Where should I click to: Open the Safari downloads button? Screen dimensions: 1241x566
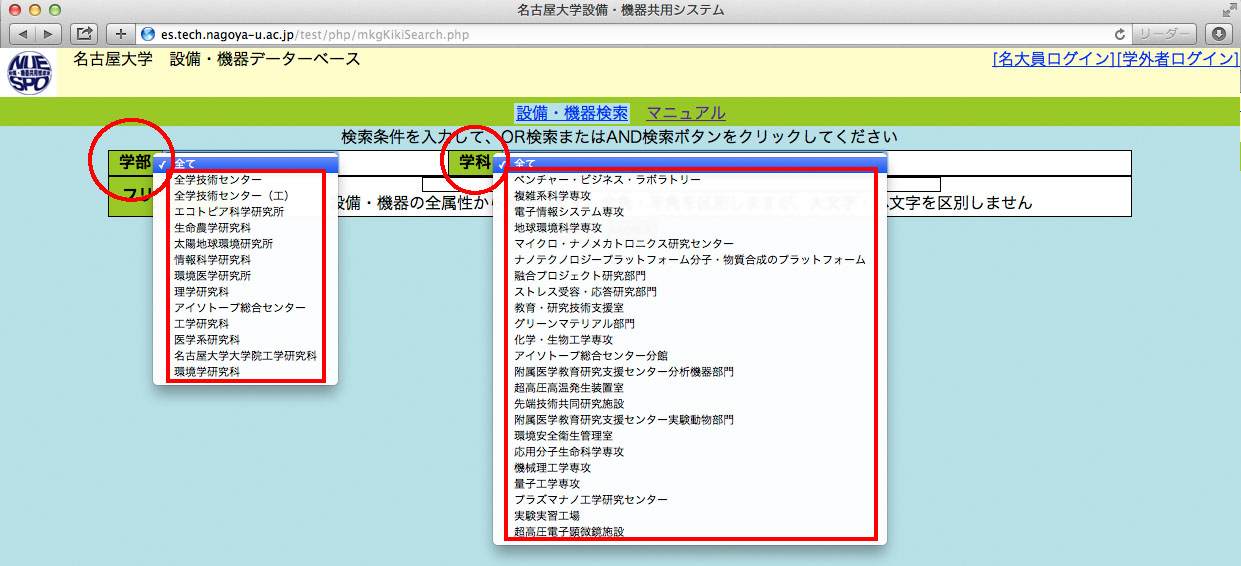coord(1221,34)
